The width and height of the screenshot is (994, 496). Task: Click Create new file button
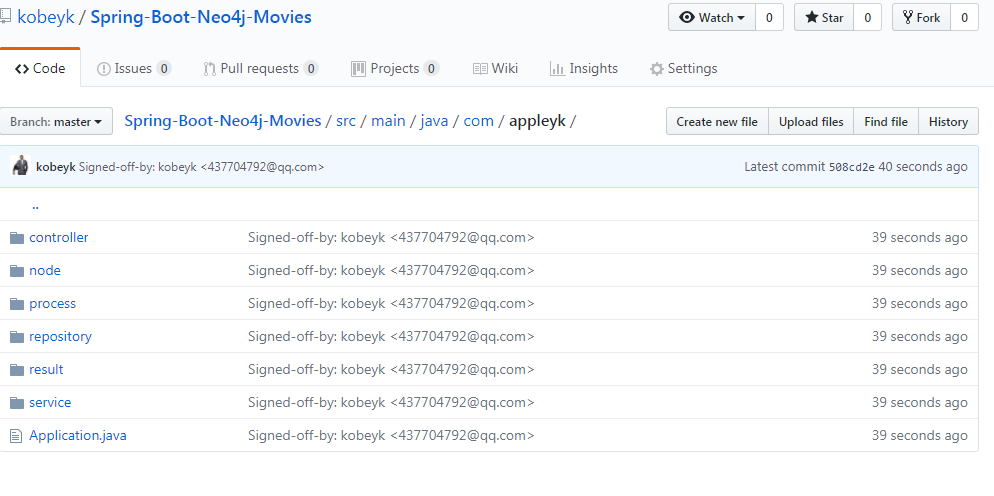pos(717,121)
